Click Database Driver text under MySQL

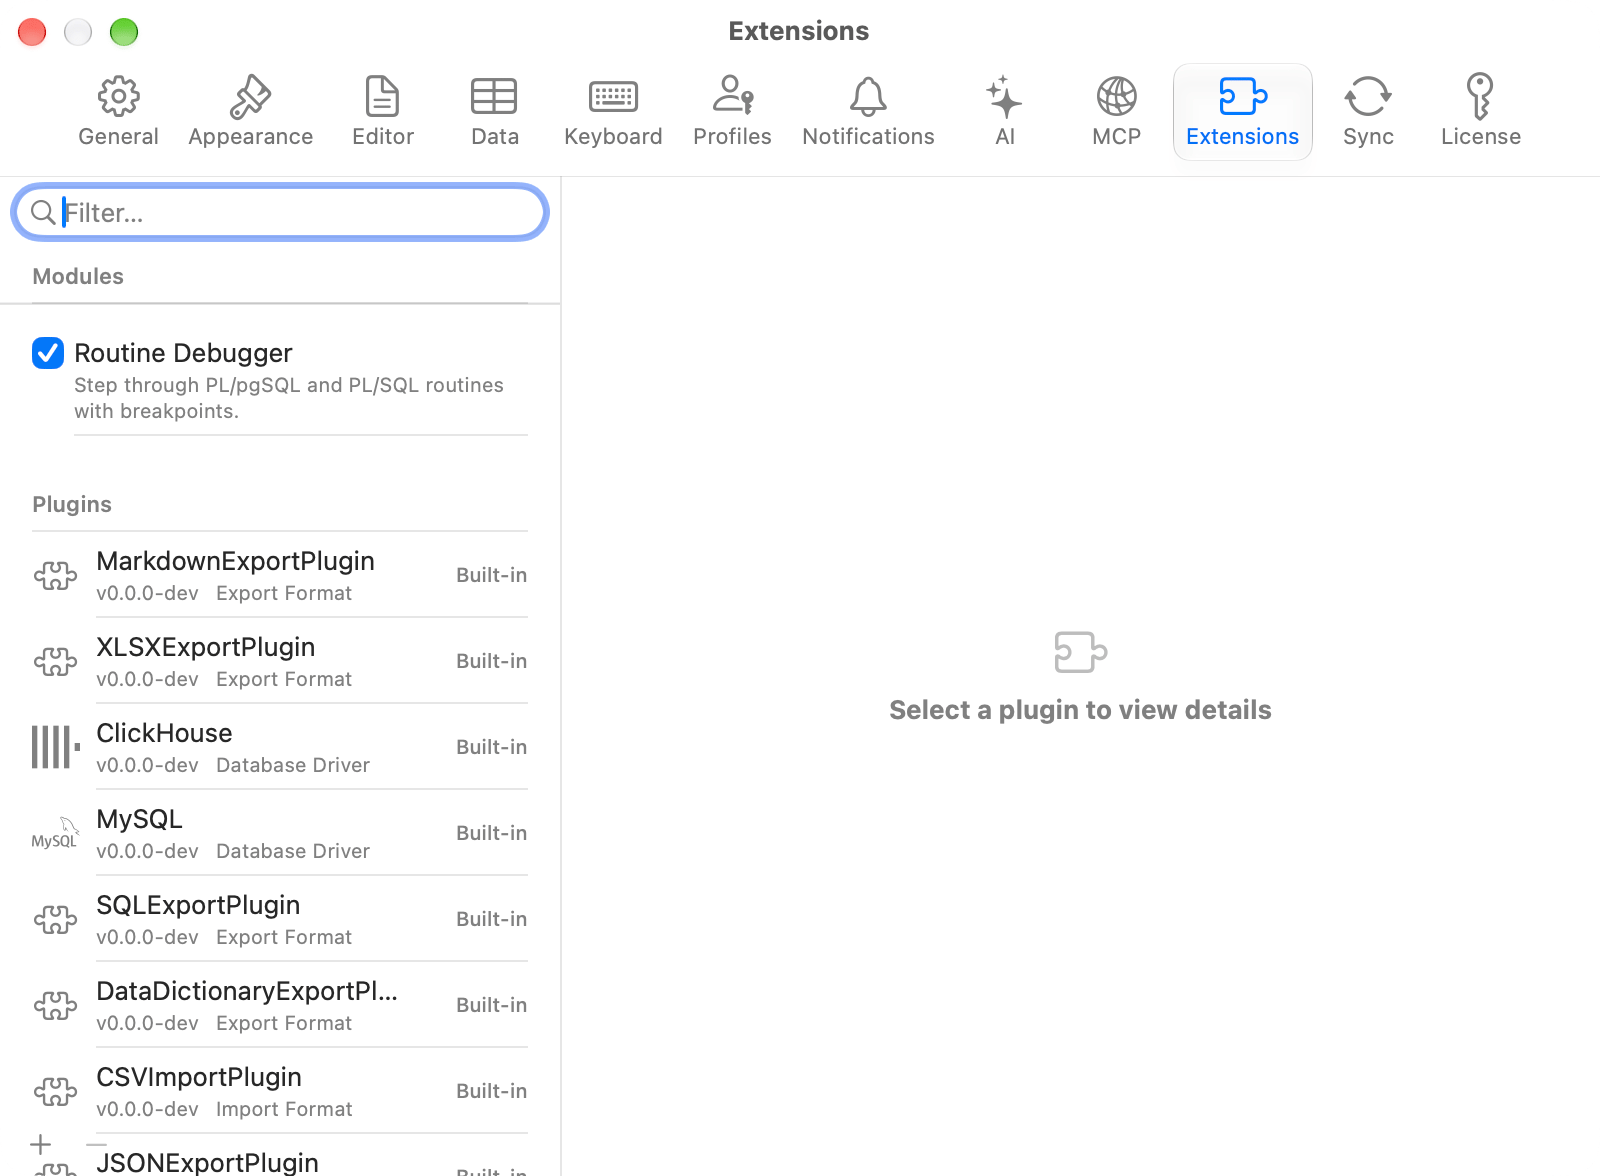293,851
